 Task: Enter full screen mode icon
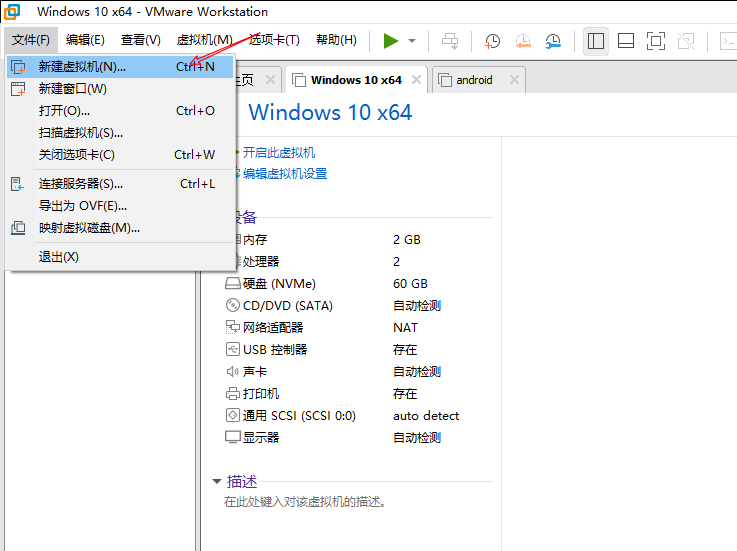656,41
